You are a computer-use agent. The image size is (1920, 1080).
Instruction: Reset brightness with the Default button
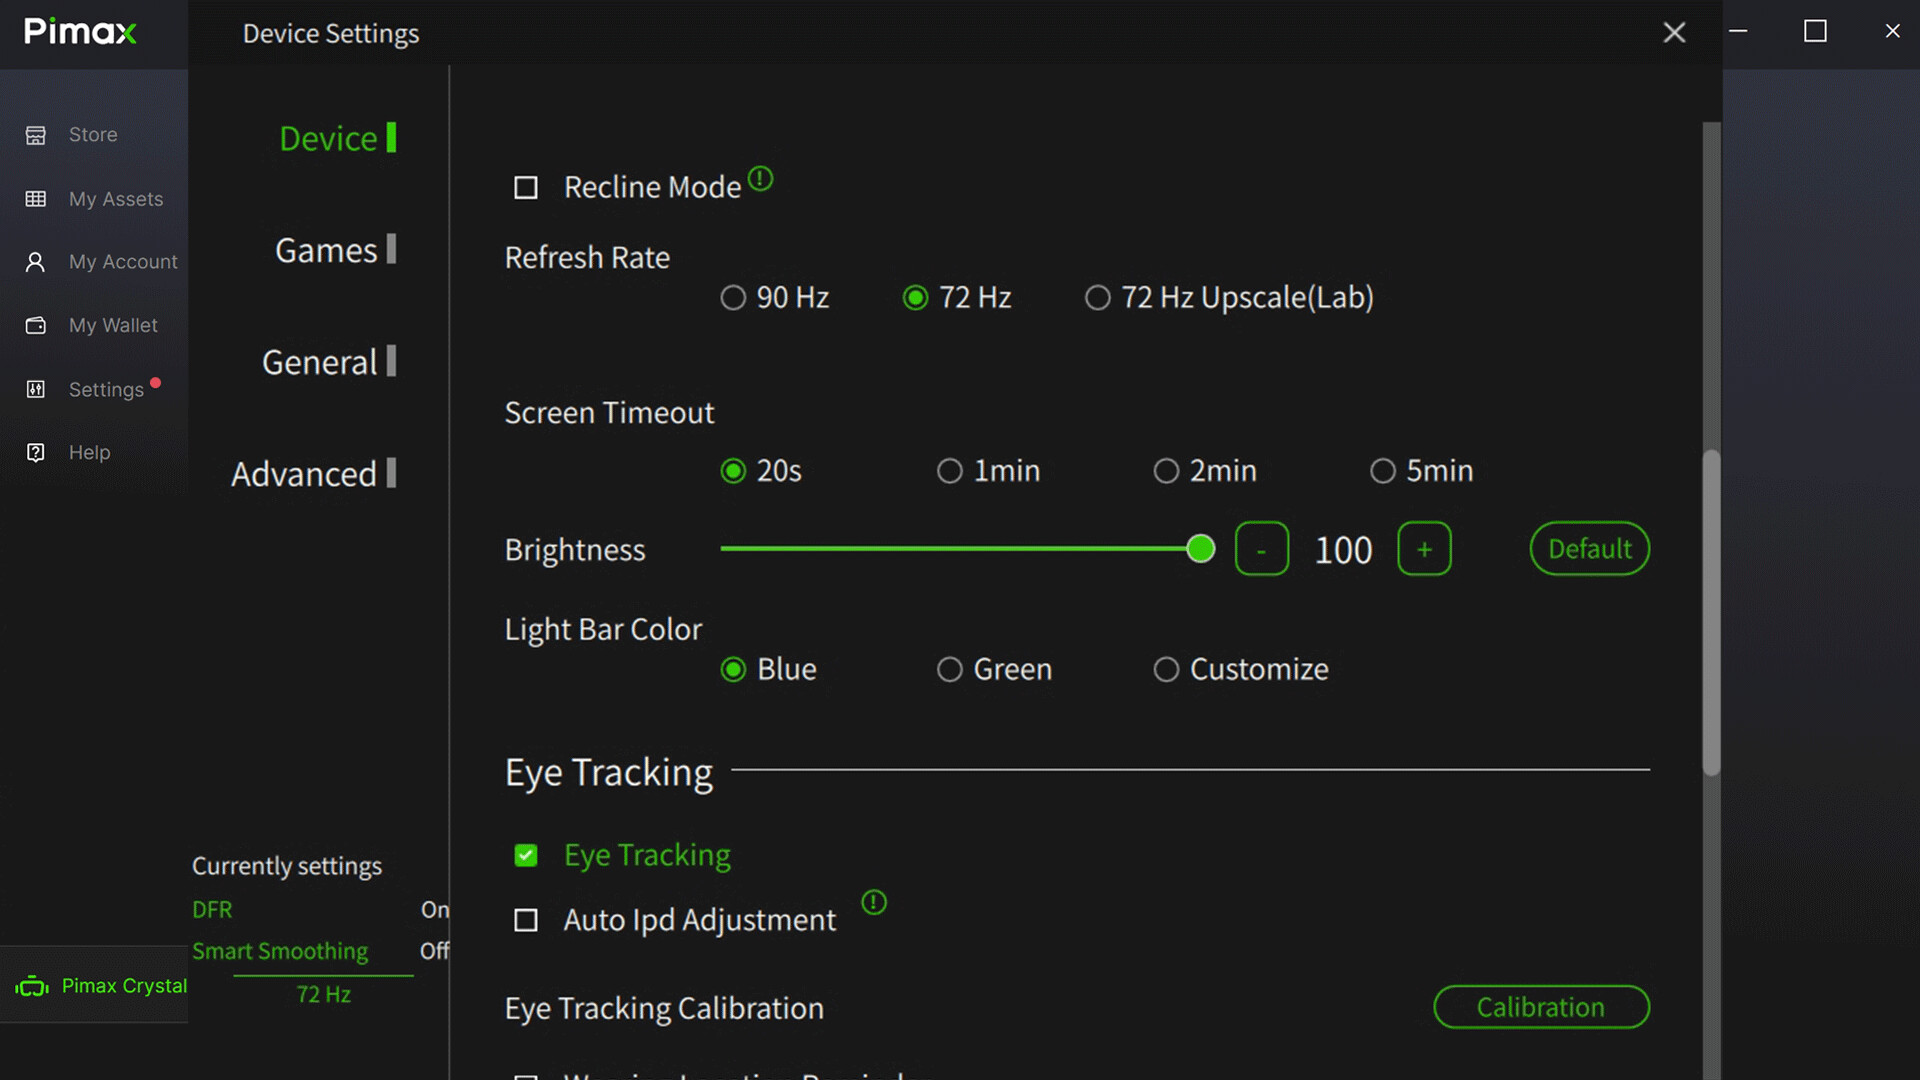pyautogui.click(x=1588, y=548)
